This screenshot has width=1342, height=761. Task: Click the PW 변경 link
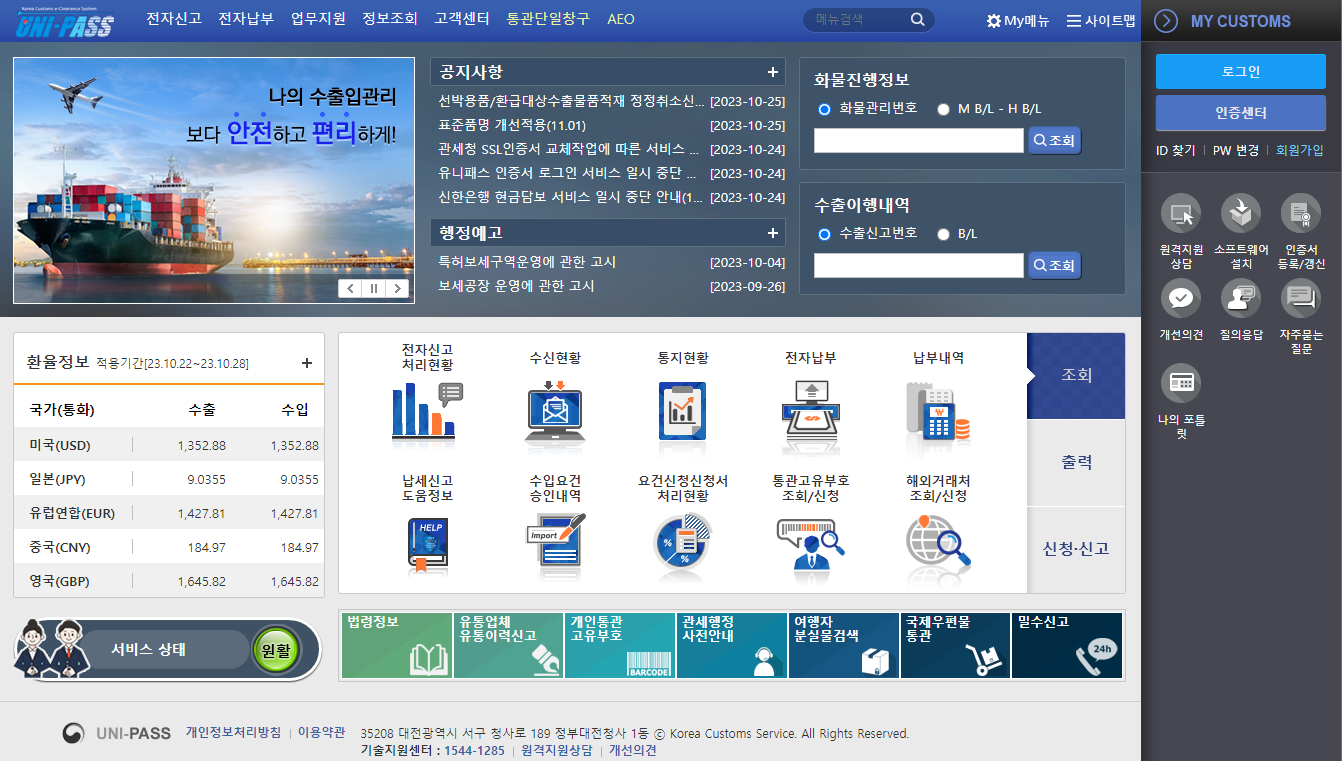(x=1236, y=150)
